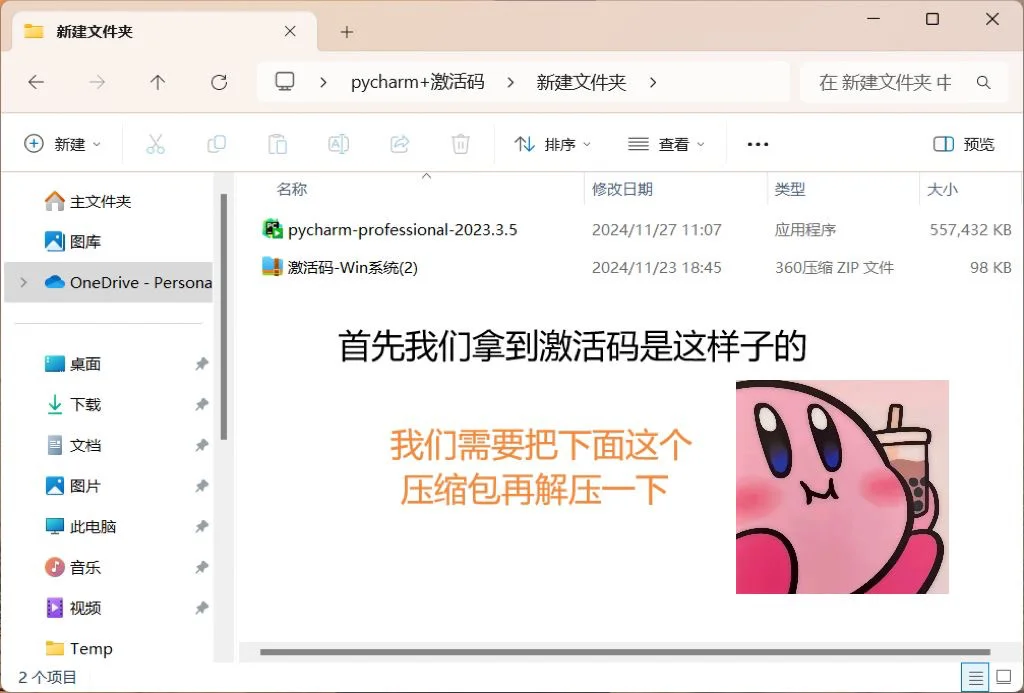
Task: Click the Paste icon in toolbar
Action: [277, 143]
